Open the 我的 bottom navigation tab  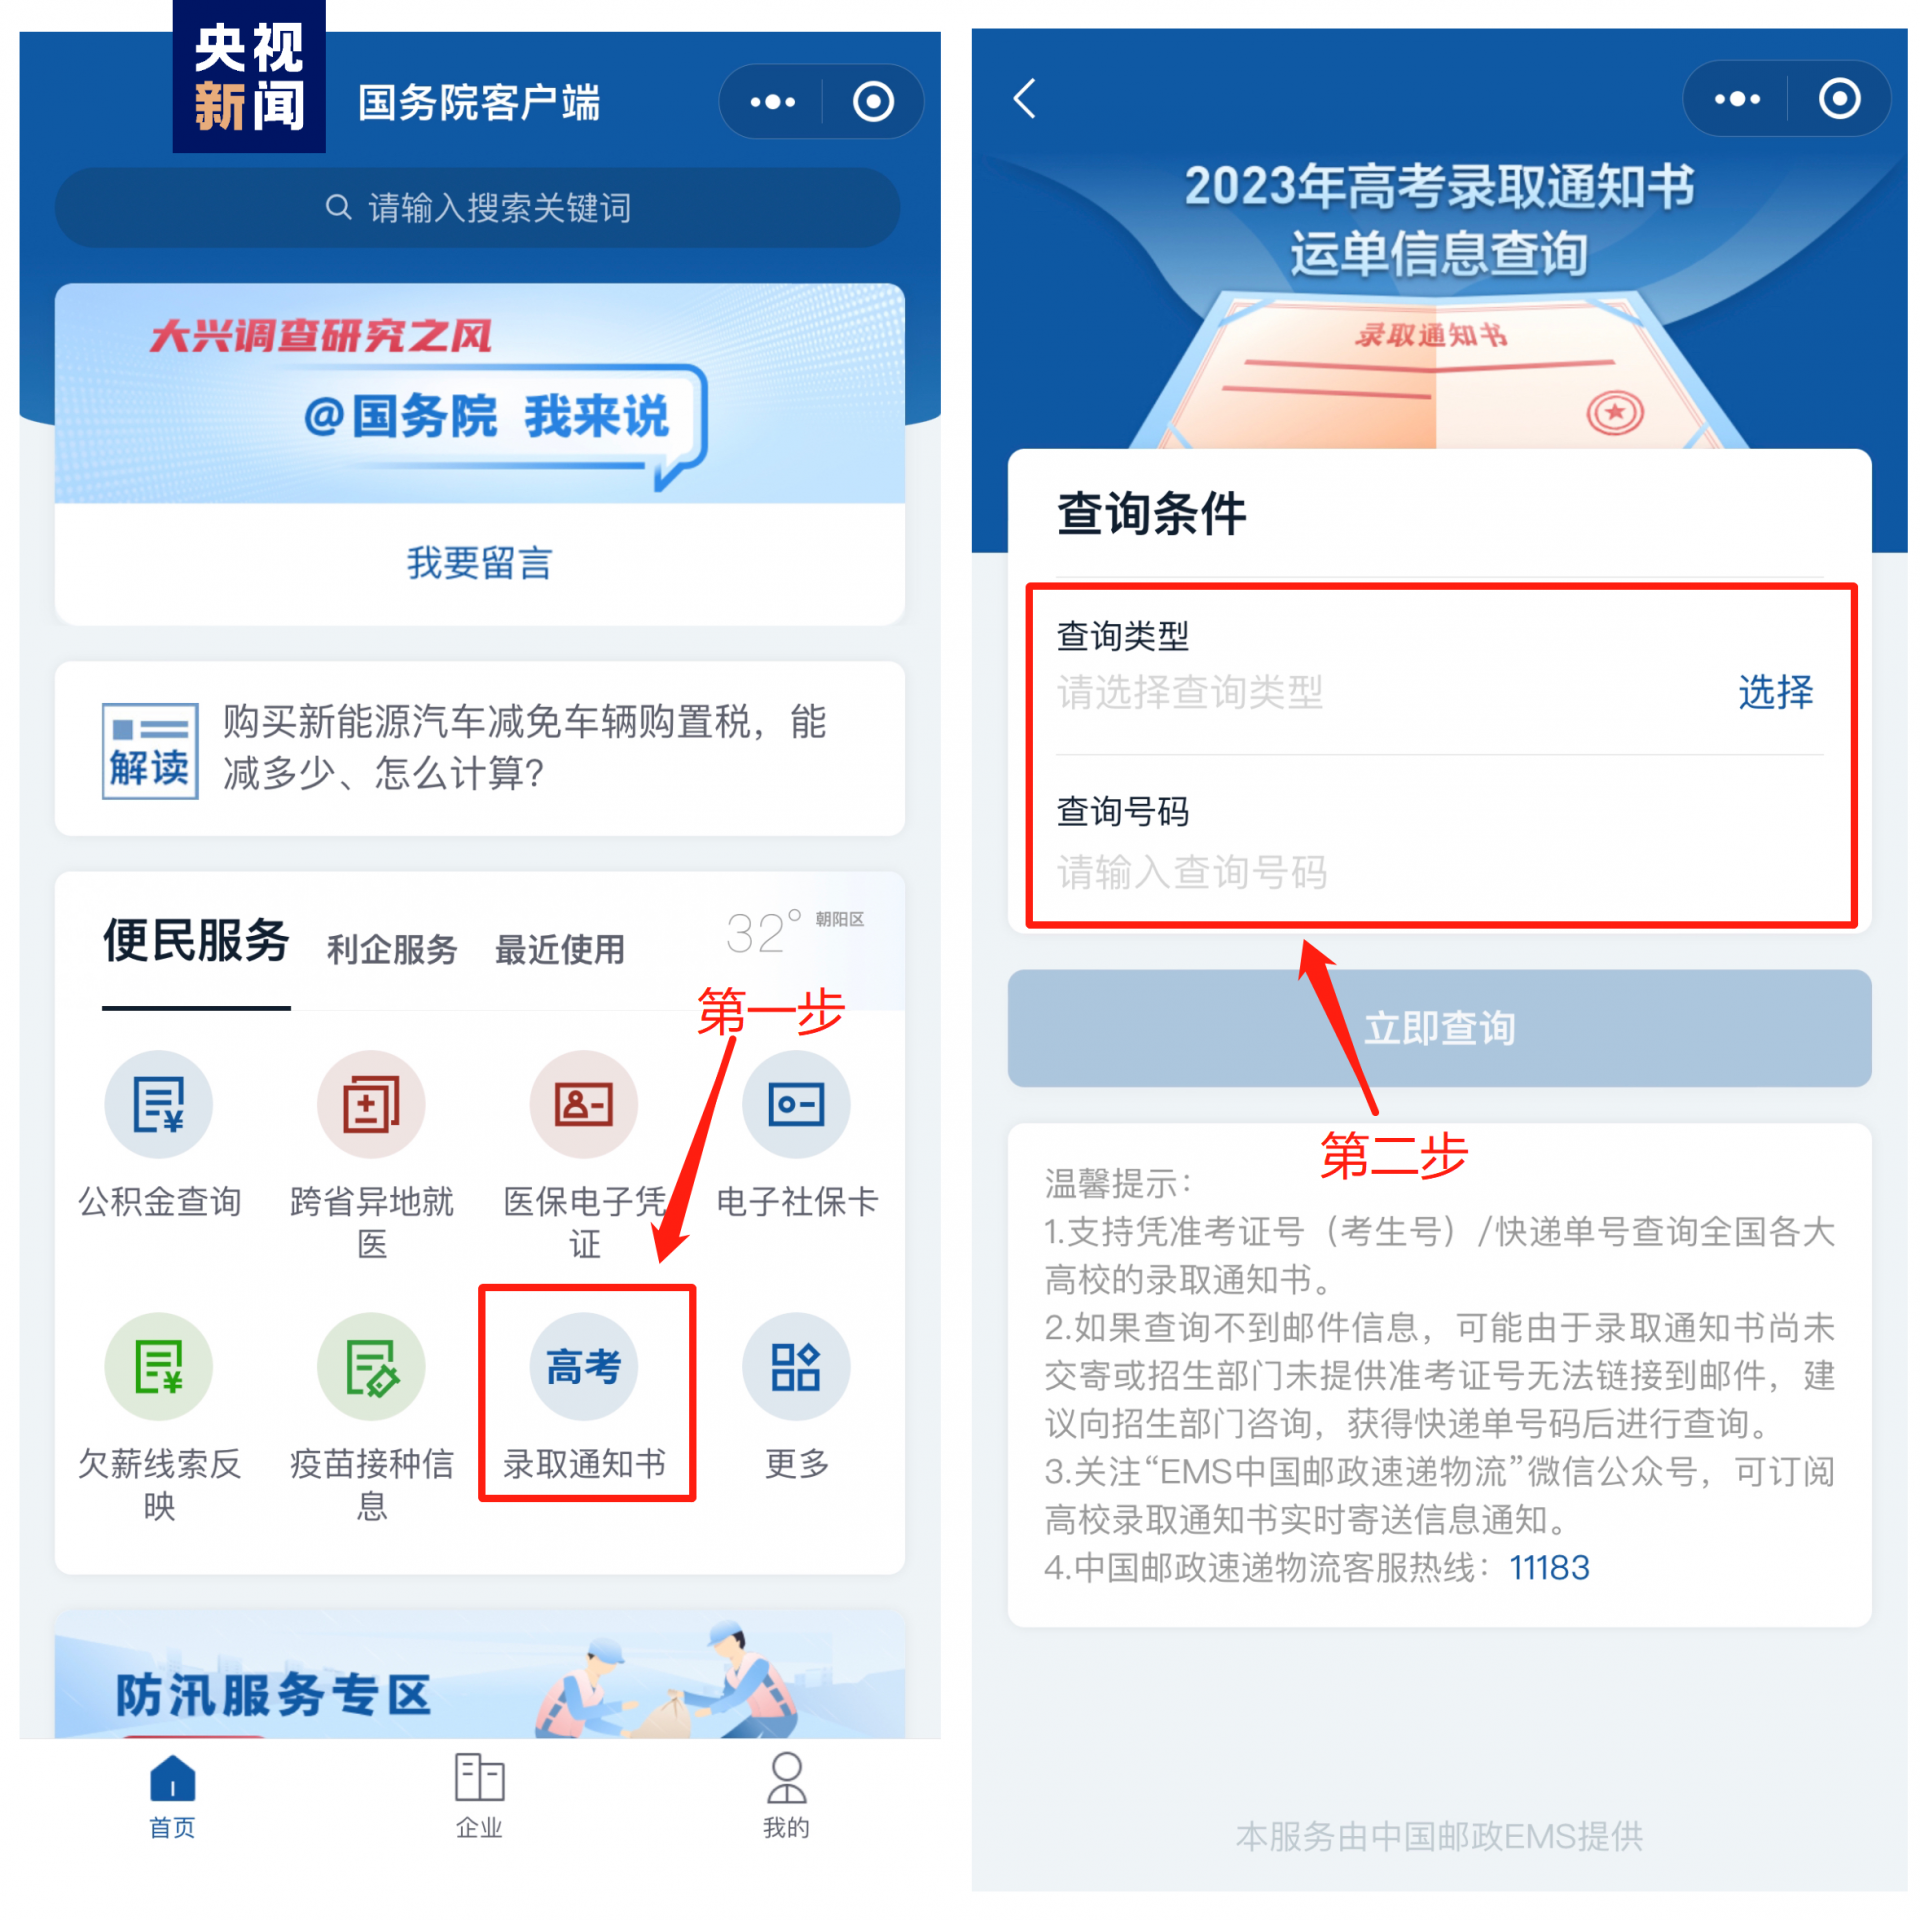(x=786, y=1796)
